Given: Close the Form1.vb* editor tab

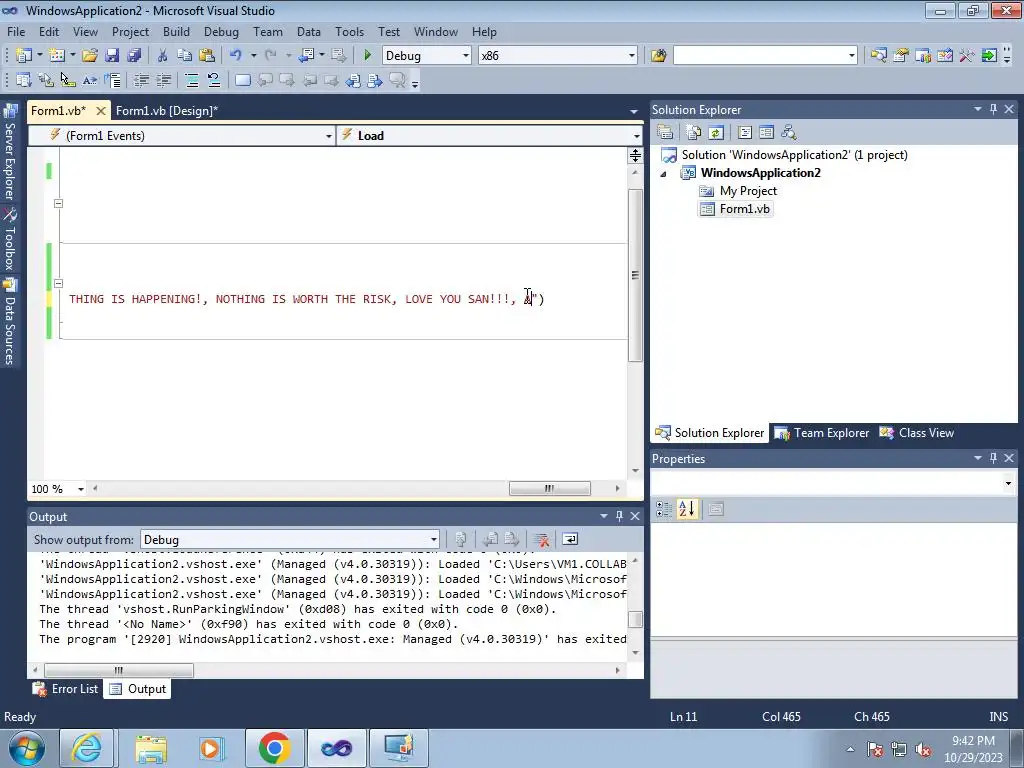Looking at the screenshot, I should [x=101, y=110].
